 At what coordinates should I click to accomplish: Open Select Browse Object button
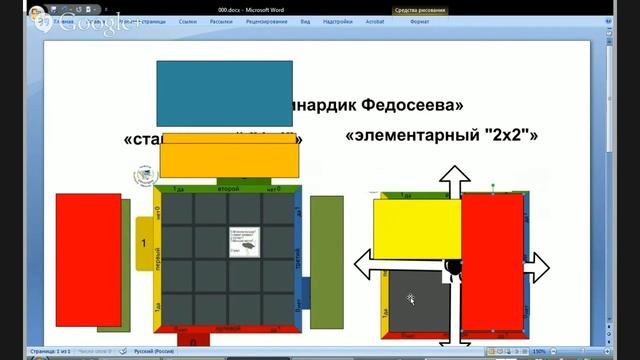tap(609, 334)
